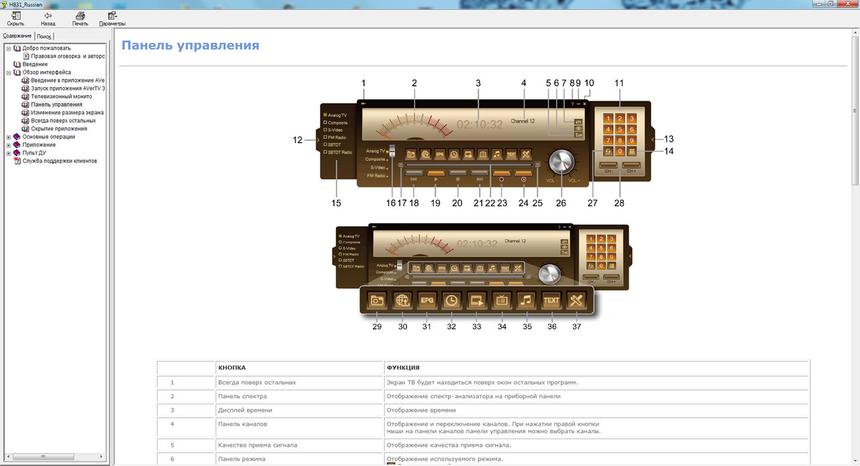The width and height of the screenshot is (860, 466).
Task: Collapse the Добро пожаловать tree node
Action: click(x=9, y=48)
